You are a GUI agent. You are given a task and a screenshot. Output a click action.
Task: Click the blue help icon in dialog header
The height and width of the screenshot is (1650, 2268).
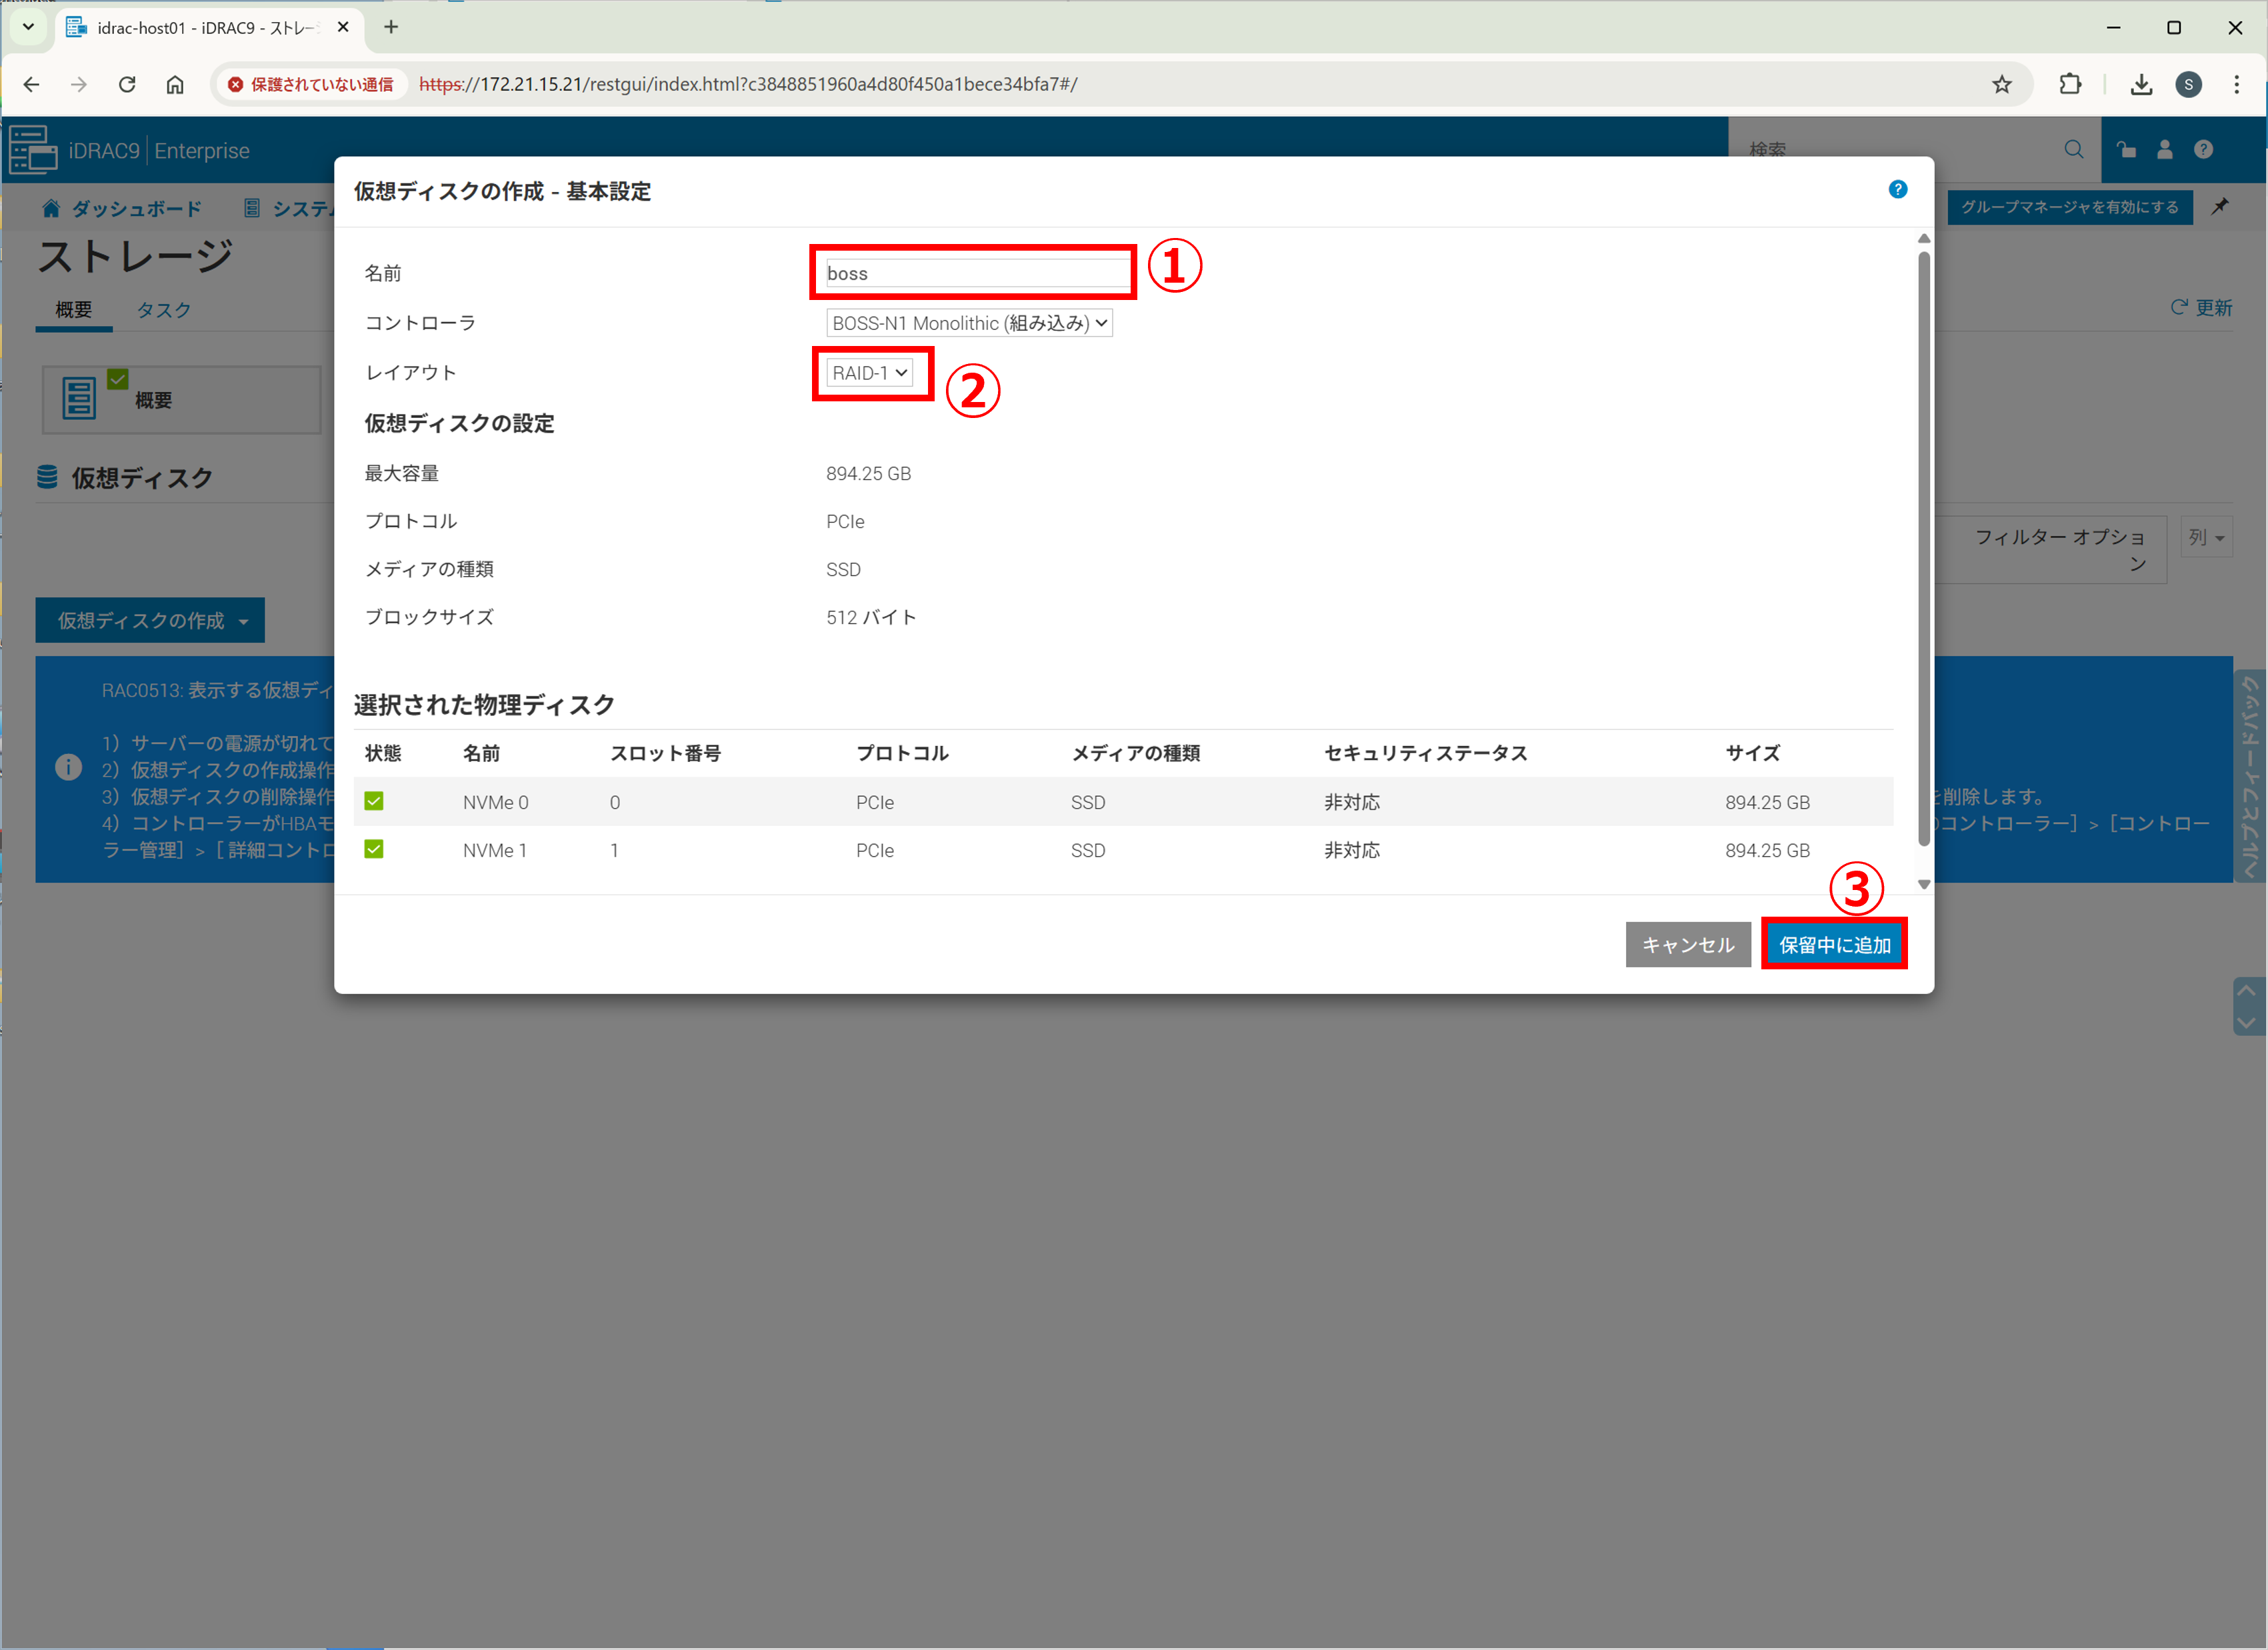click(1897, 190)
